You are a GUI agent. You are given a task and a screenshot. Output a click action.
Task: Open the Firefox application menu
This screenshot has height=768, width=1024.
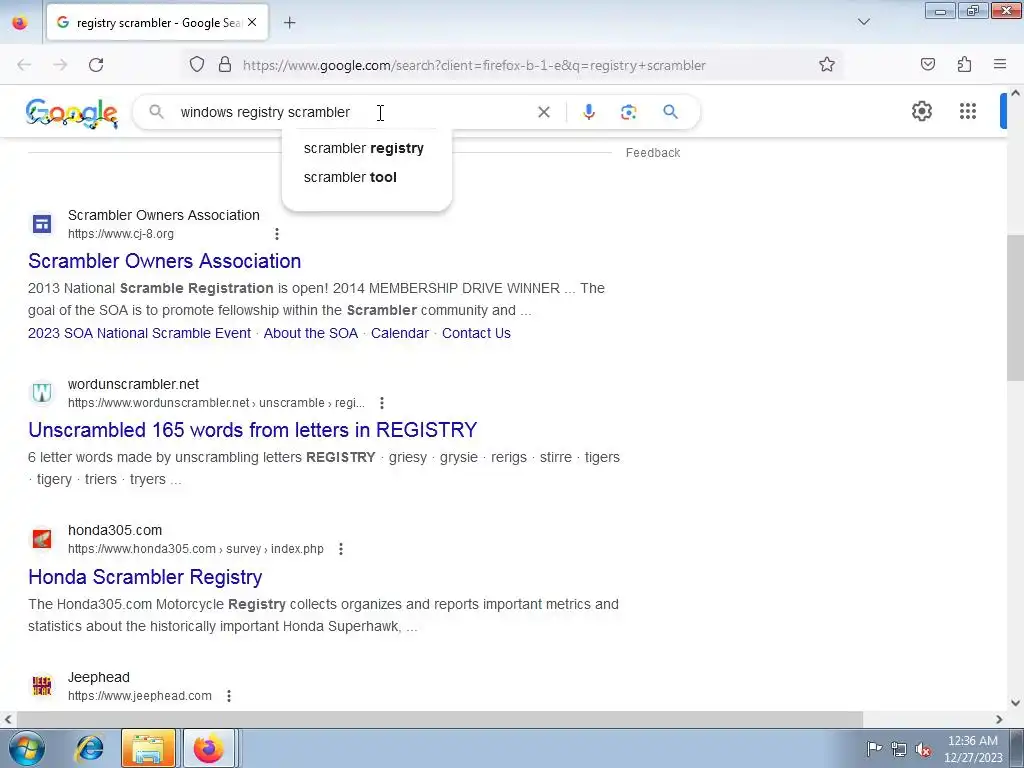pyautogui.click(x=1000, y=64)
